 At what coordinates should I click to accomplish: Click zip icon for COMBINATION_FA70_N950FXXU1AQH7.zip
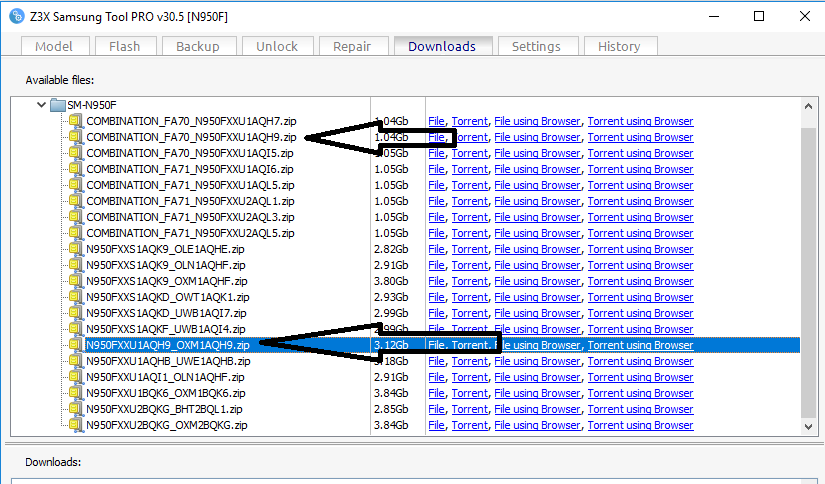[76, 122]
